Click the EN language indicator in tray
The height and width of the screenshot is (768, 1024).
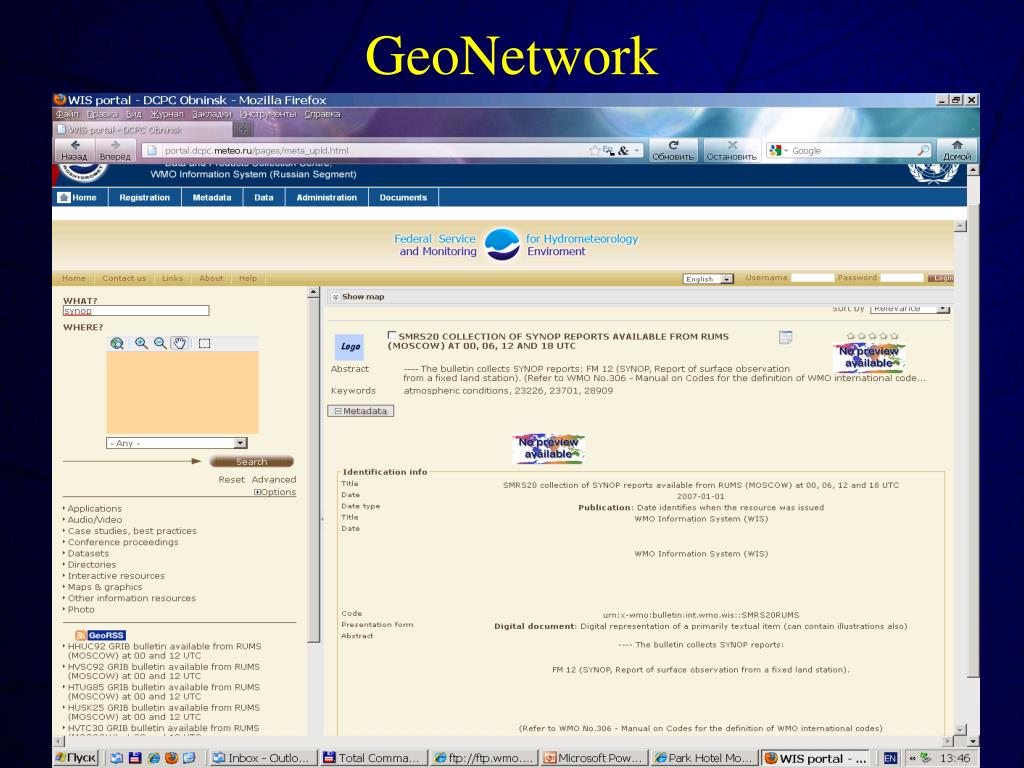coord(889,758)
